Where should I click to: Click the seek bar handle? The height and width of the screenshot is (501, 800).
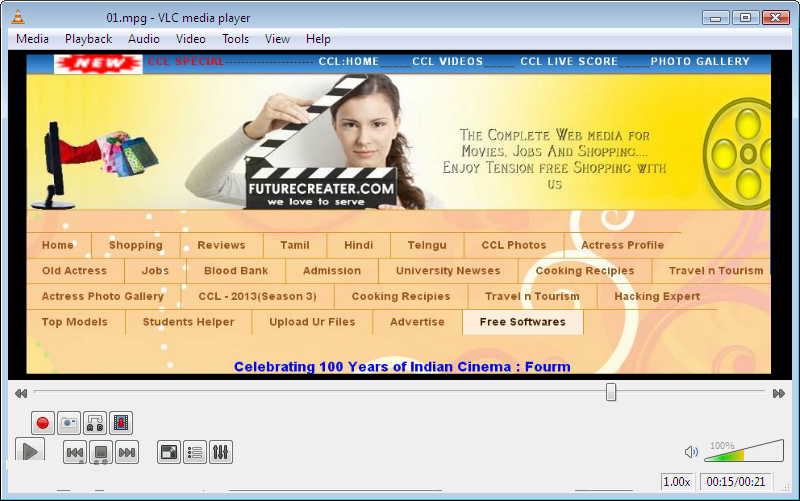[x=611, y=392]
